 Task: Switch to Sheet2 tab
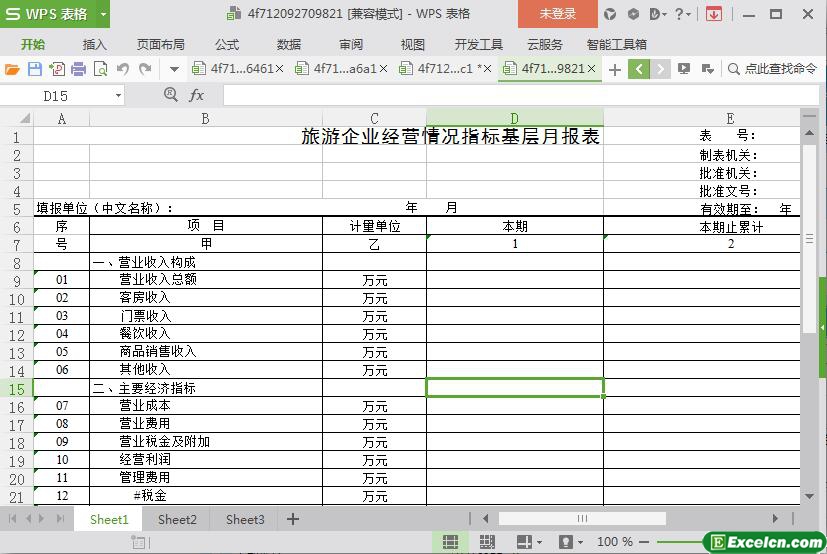177,519
